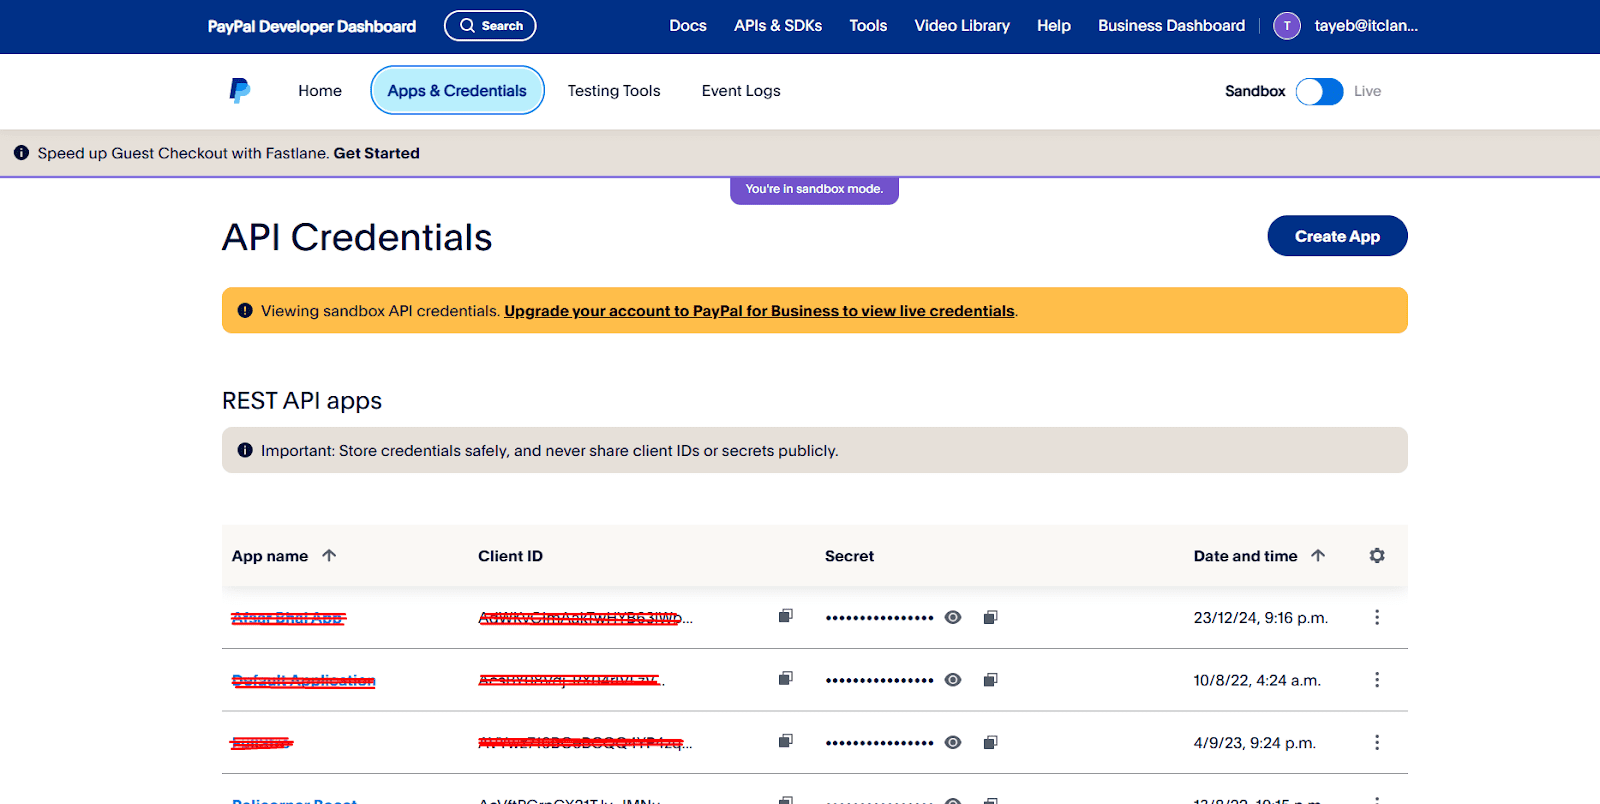
Task: Go to Video Library
Action: pos(962,26)
